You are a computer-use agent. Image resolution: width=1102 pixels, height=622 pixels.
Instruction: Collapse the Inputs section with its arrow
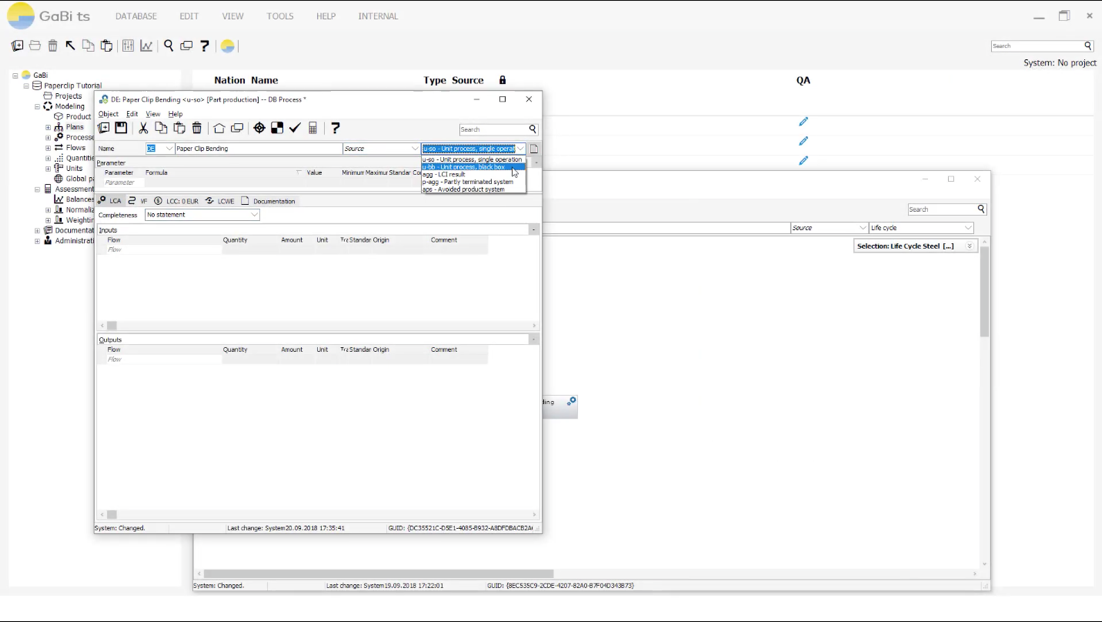[533, 230]
